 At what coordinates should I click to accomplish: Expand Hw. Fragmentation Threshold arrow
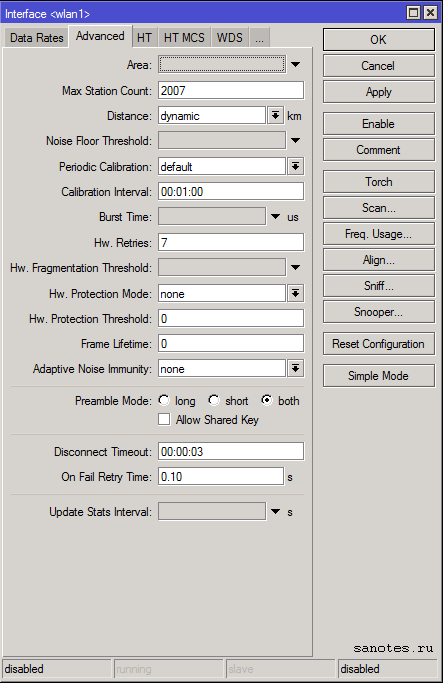tap(295, 267)
